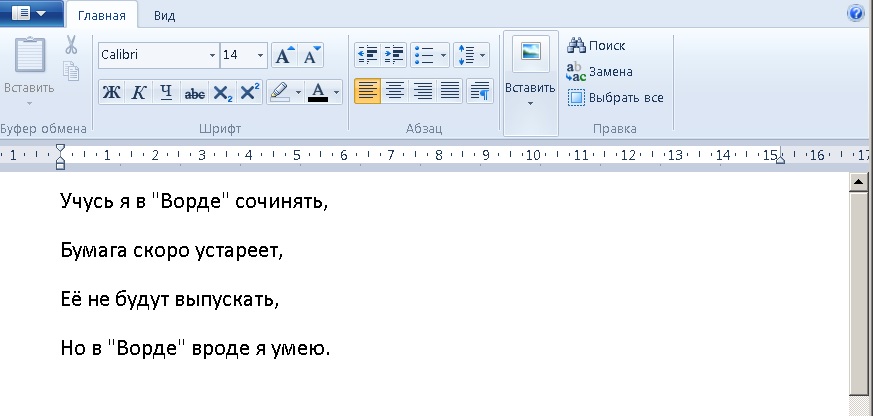Apply text highlight color marker
This screenshot has width=873, height=416.
click(279, 92)
